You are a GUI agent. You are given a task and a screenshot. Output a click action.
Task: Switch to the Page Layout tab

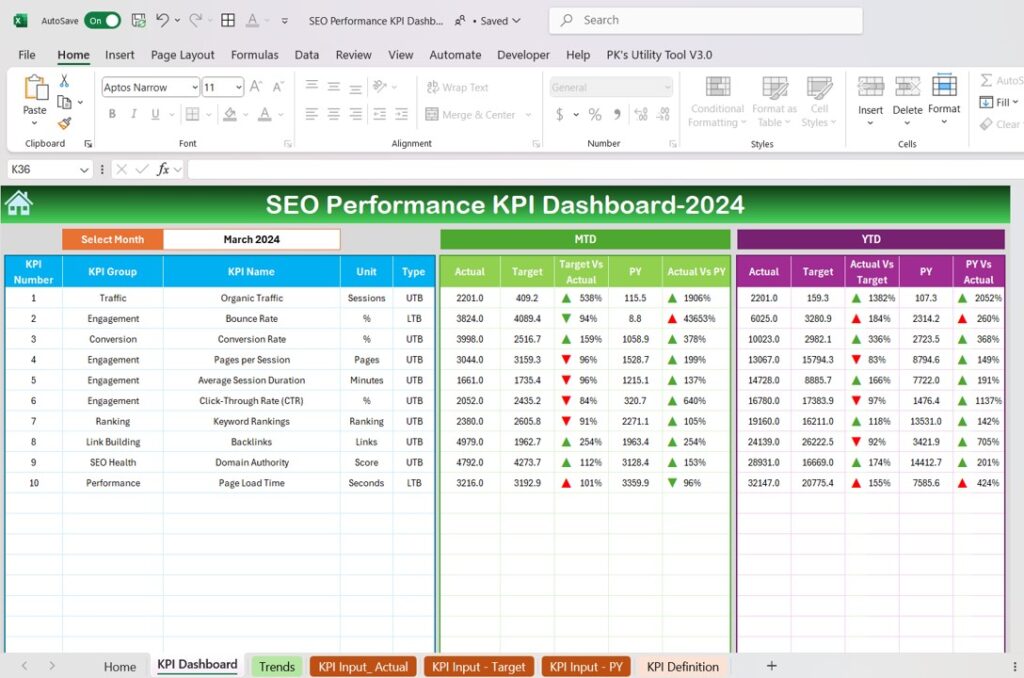[182, 55]
